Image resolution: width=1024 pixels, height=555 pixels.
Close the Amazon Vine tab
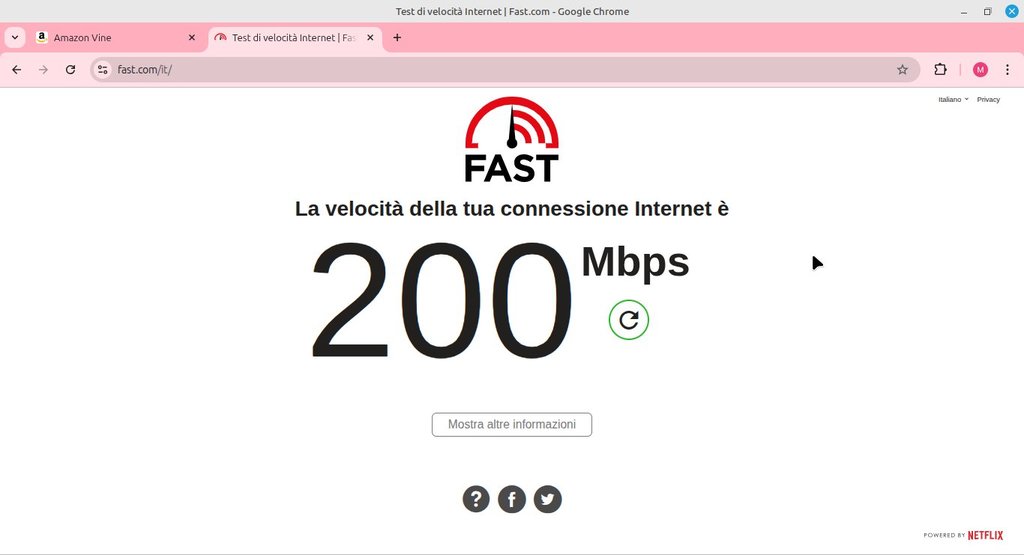[191, 38]
